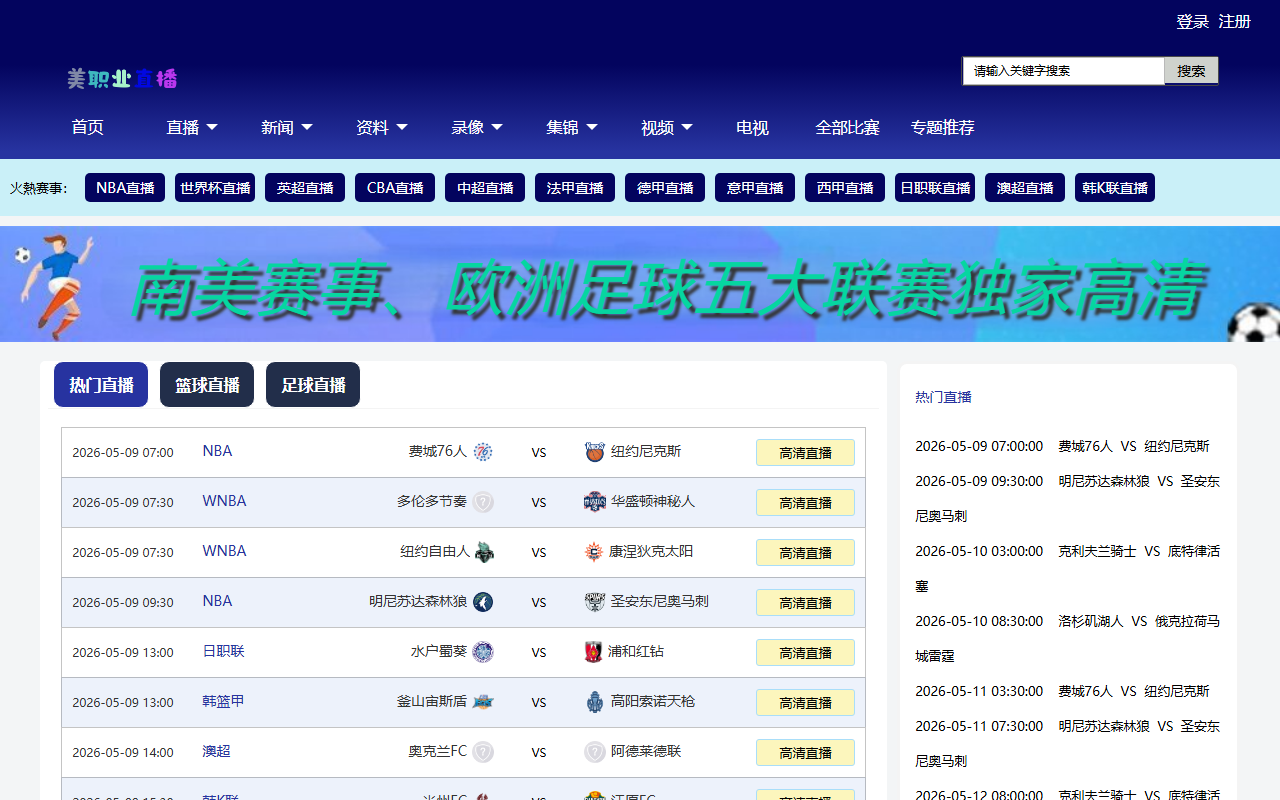Click the 釜山宙斯盾 team logo

coord(483,702)
